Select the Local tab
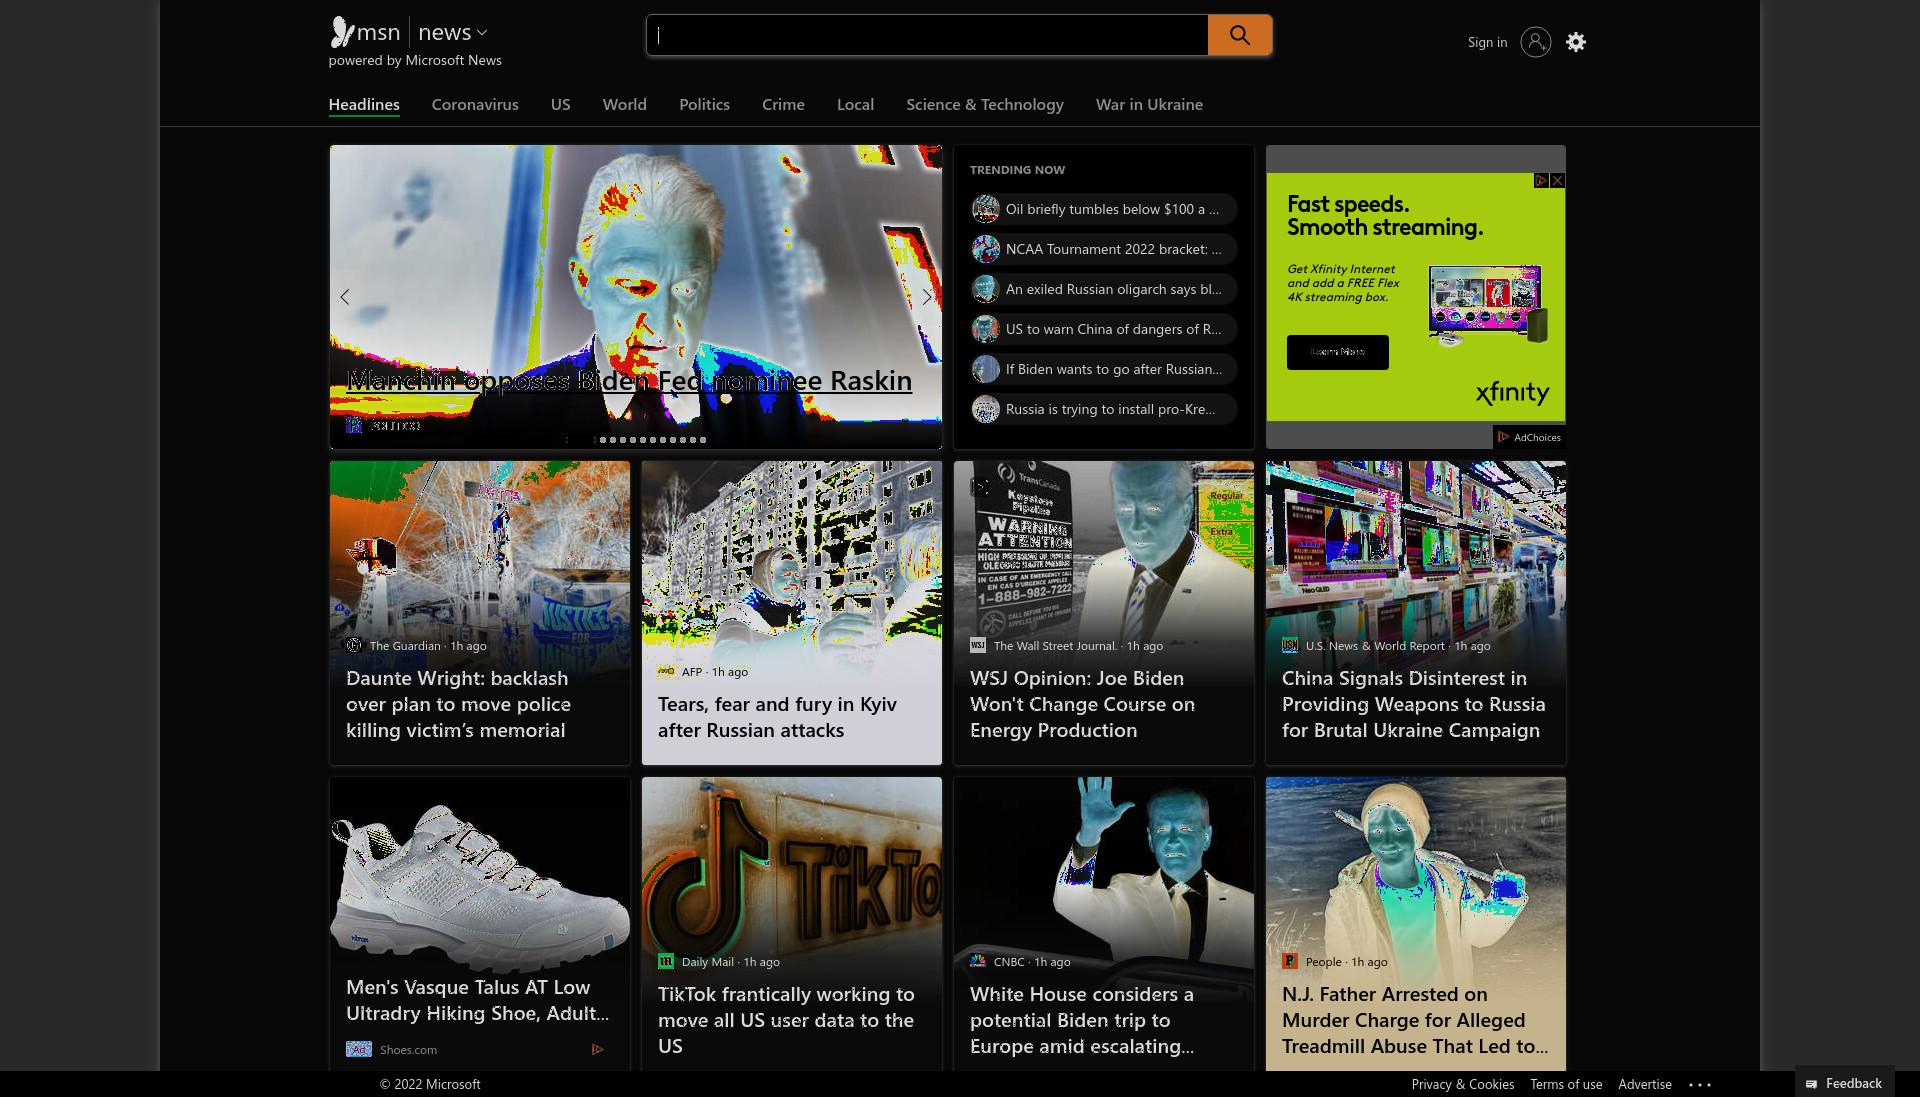 pos(855,105)
